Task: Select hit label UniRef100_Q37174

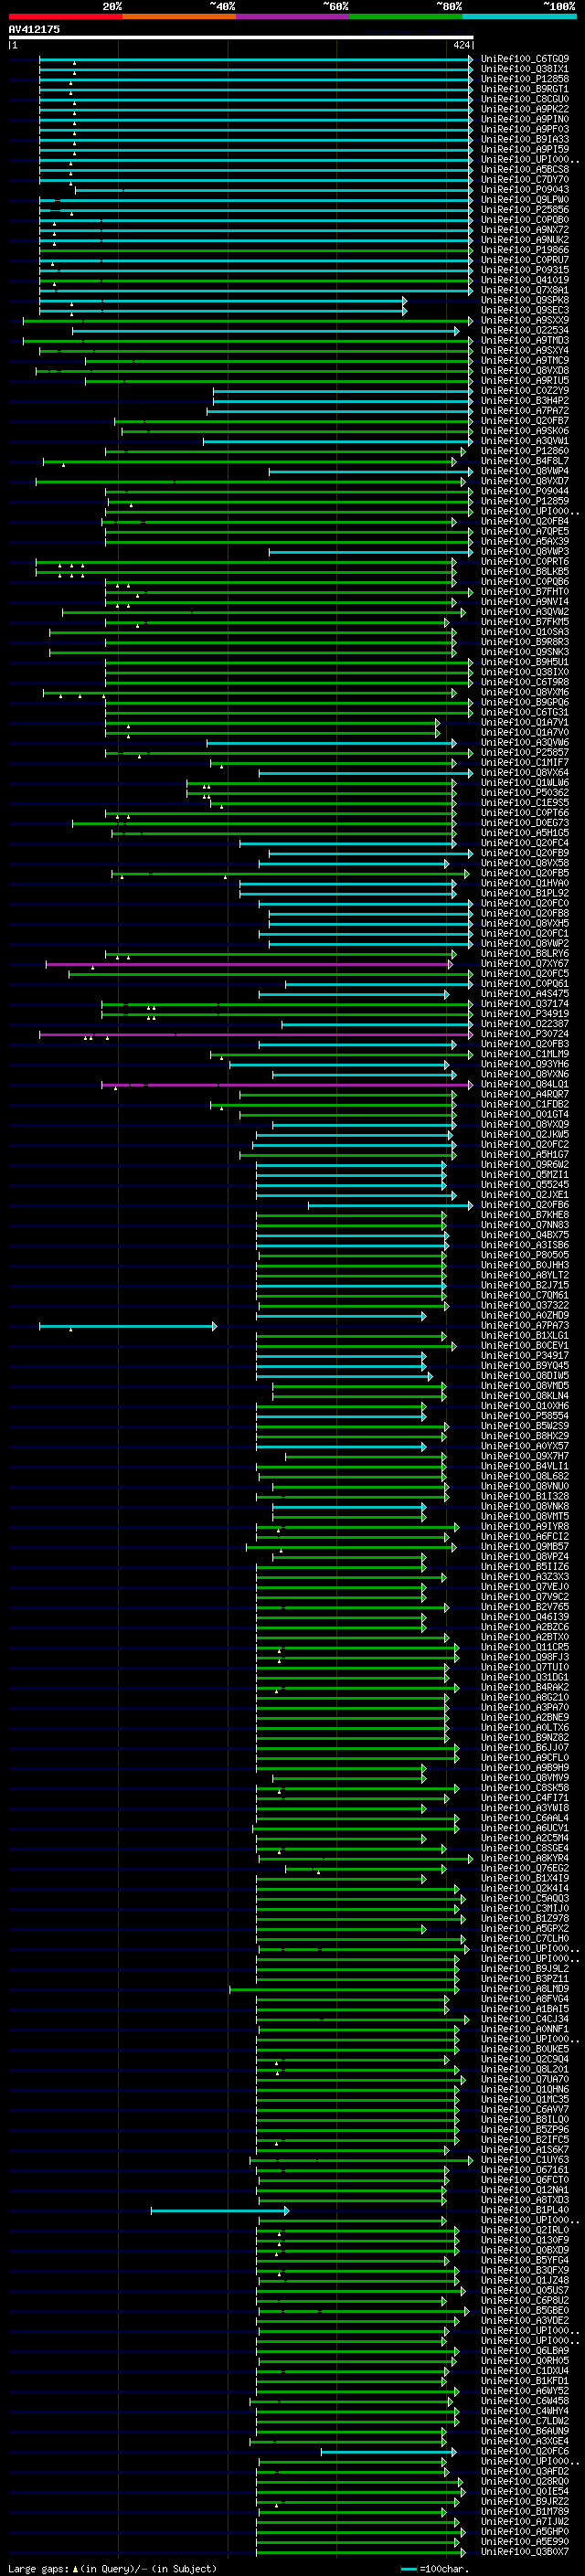Action: tap(525, 1004)
